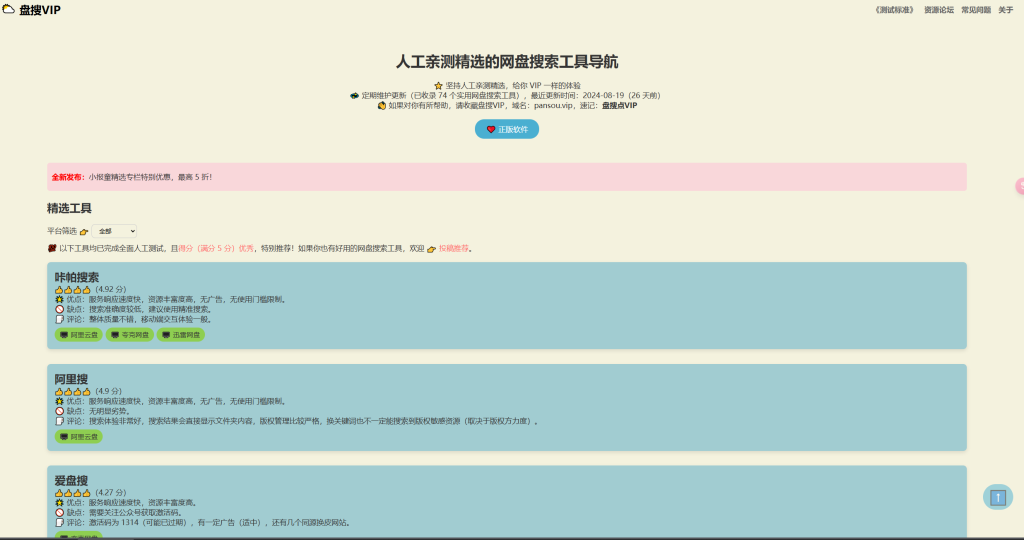Screen dimensions: 1024x540
Task: Select the 阿里云盘 tag in the 阿里搜 card
Action: tap(78, 437)
